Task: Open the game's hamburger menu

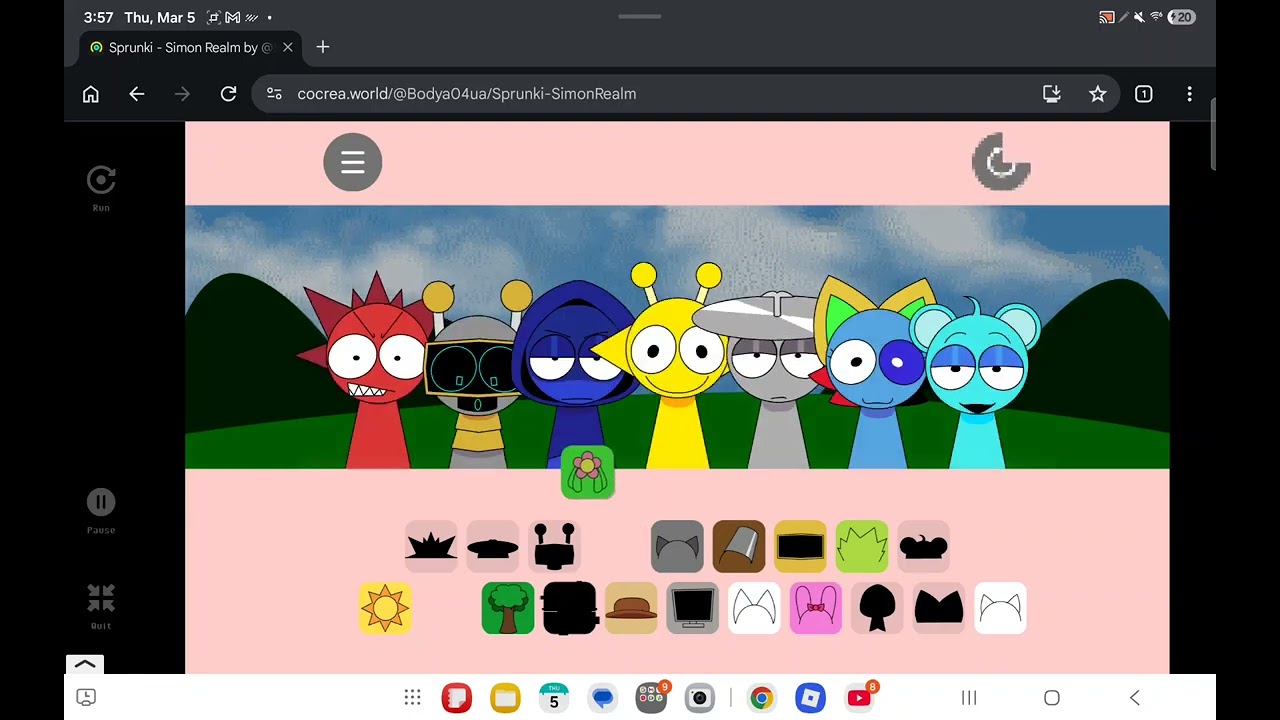Action: coord(352,162)
